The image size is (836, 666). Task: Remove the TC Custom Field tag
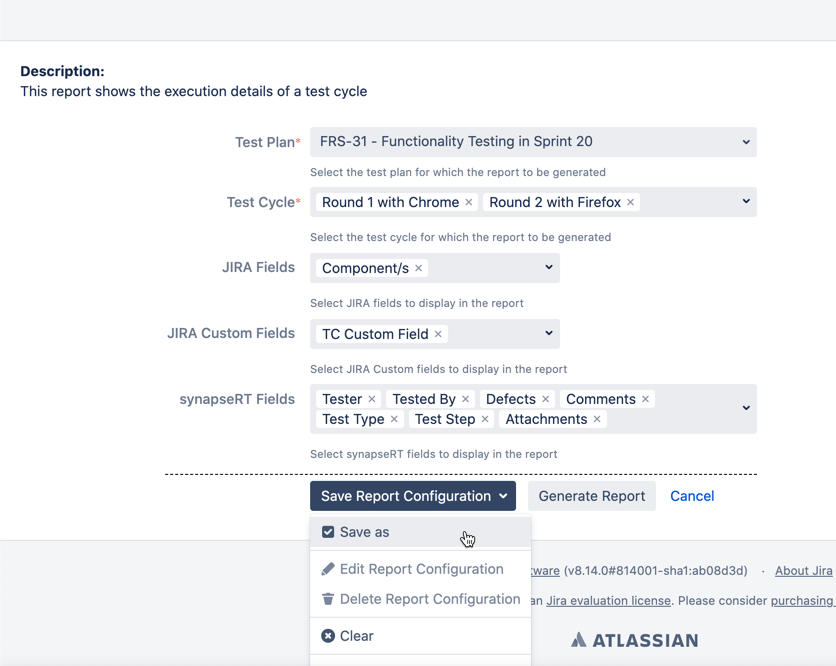click(438, 335)
